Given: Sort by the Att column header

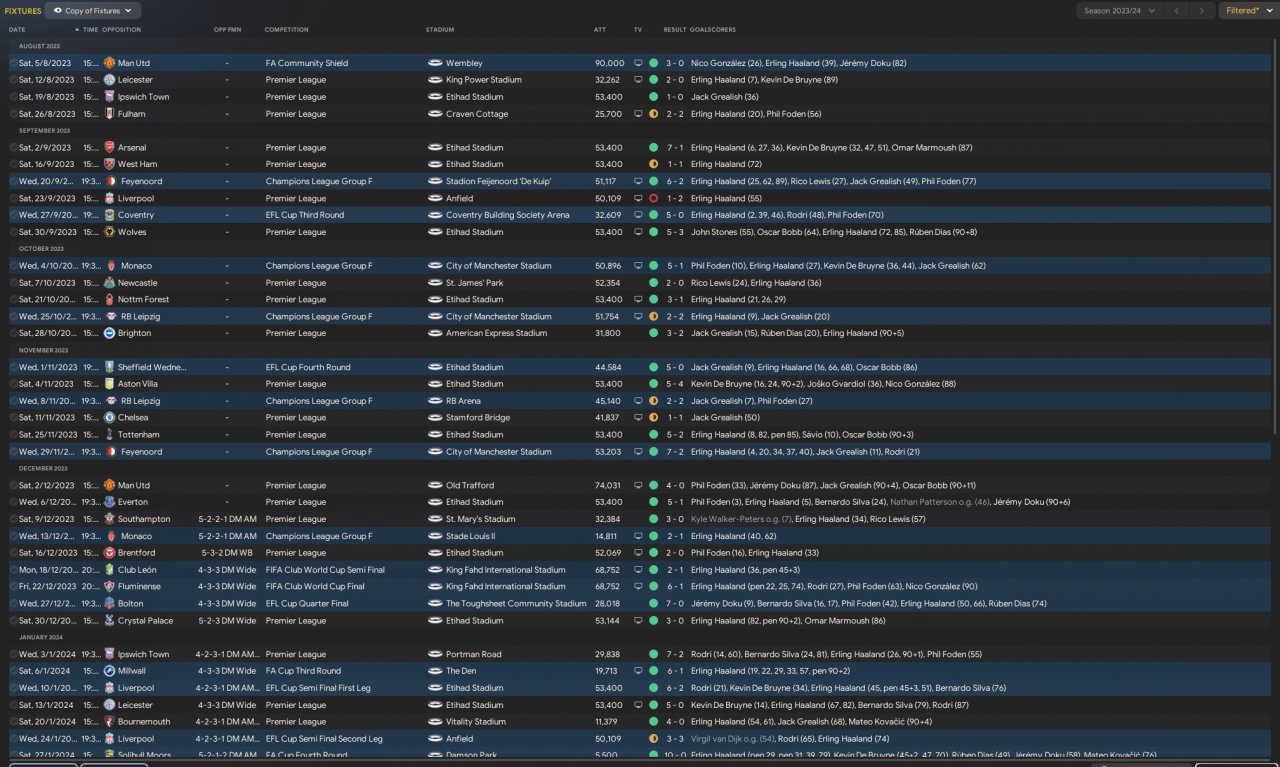Looking at the screenshot, I should [x=600, y=30].
